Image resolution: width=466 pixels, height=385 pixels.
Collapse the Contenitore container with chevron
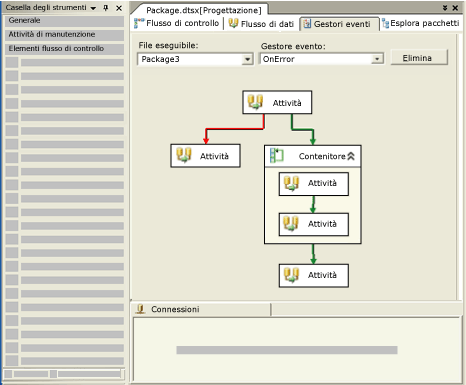(351, 156)
